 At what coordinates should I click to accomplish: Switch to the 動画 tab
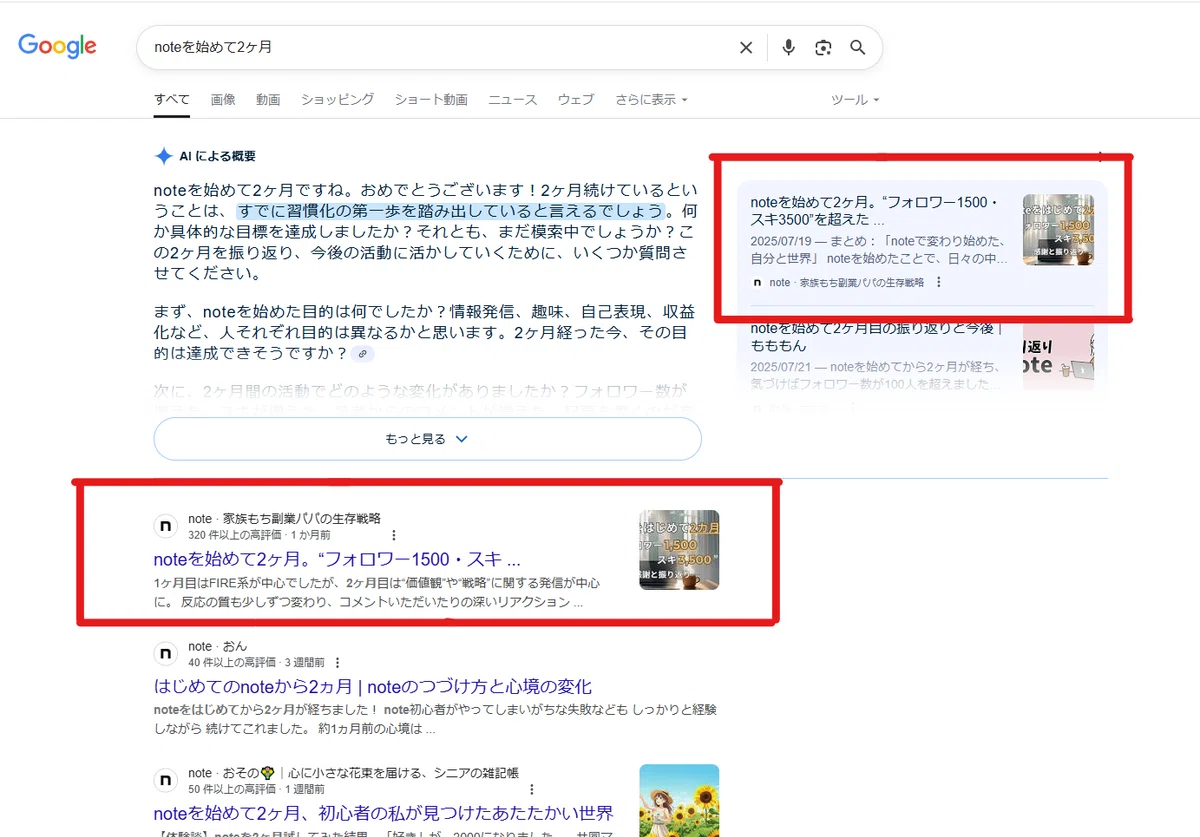268,99
